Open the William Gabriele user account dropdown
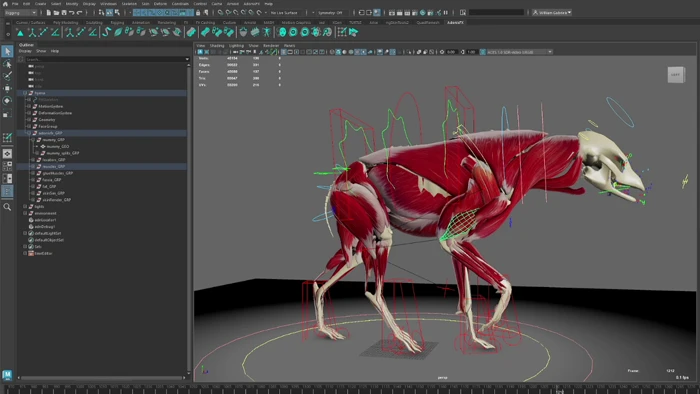The image size is (700, 394). pyautogui.click(x=552, y=12)
